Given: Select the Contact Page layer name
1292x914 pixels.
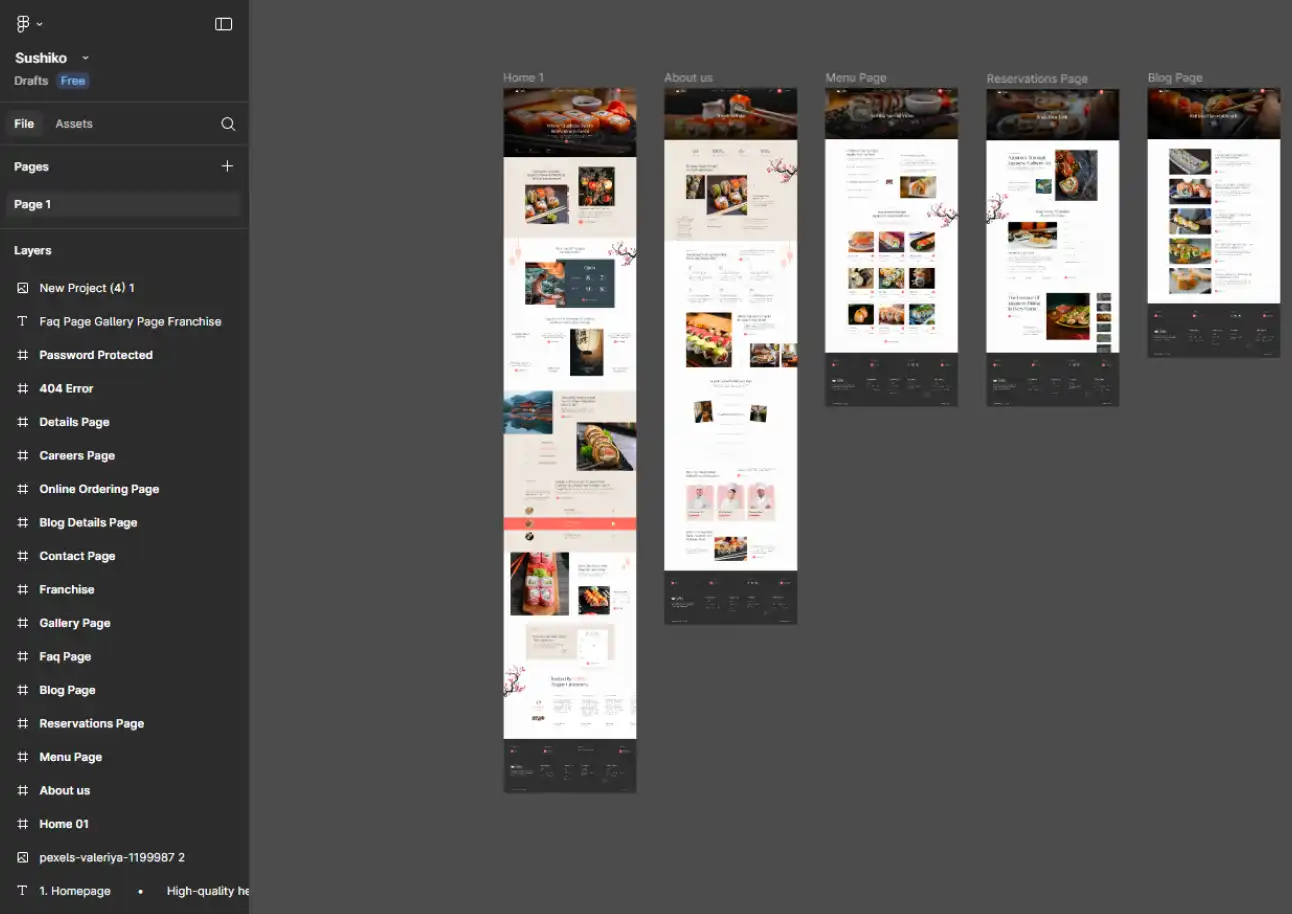Looking at the screenshot, I should click(x=77, y=556).
